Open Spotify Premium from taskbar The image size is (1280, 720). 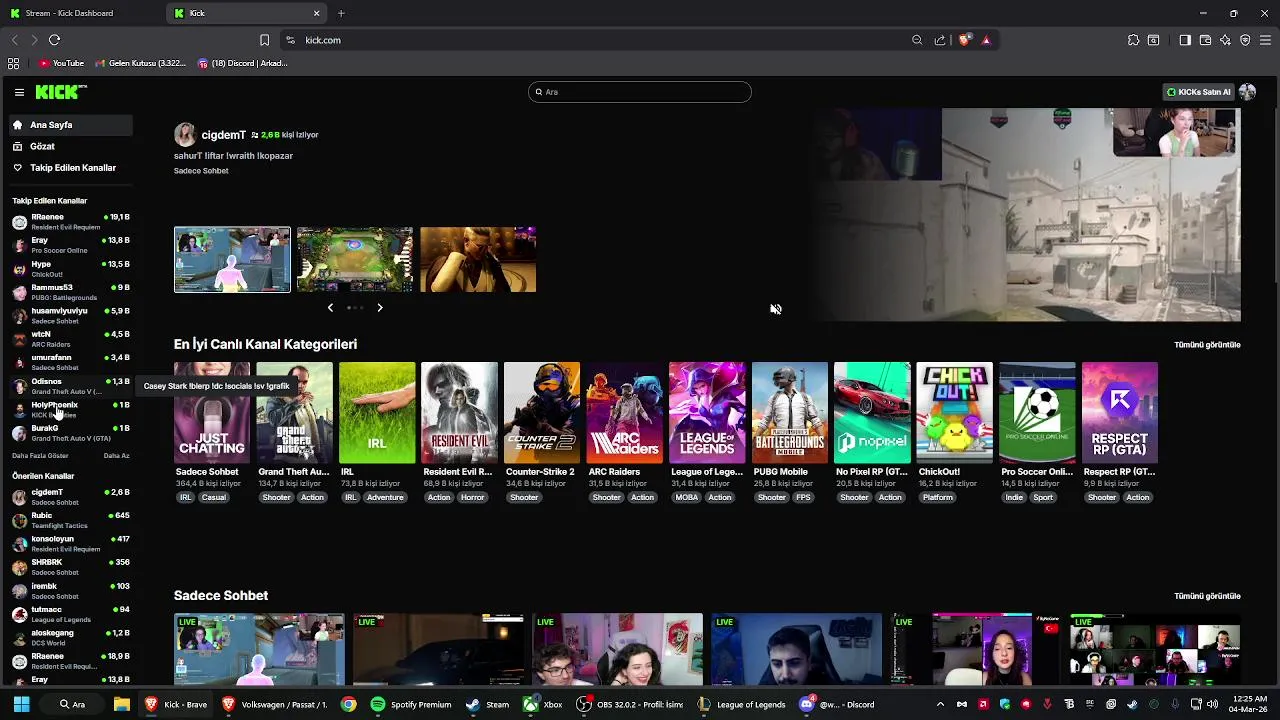[411, 705]
